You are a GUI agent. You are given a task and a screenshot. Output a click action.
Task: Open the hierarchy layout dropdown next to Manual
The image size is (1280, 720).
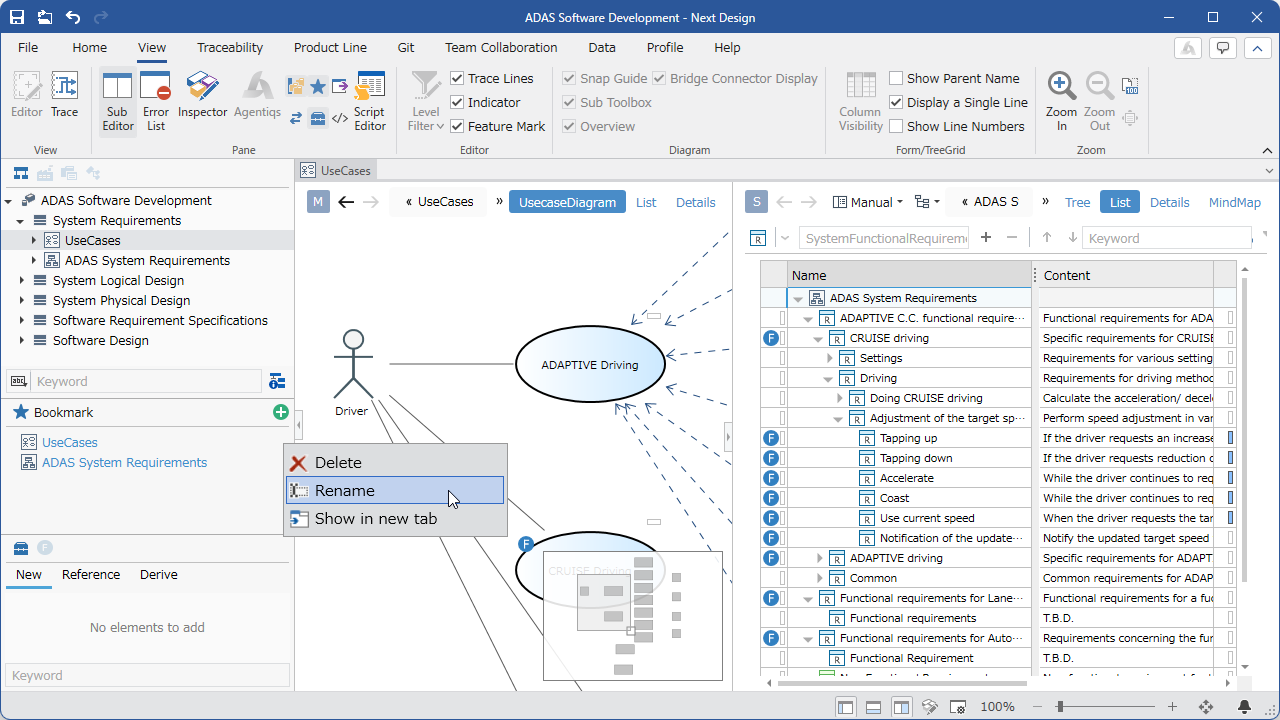point(927,202)
